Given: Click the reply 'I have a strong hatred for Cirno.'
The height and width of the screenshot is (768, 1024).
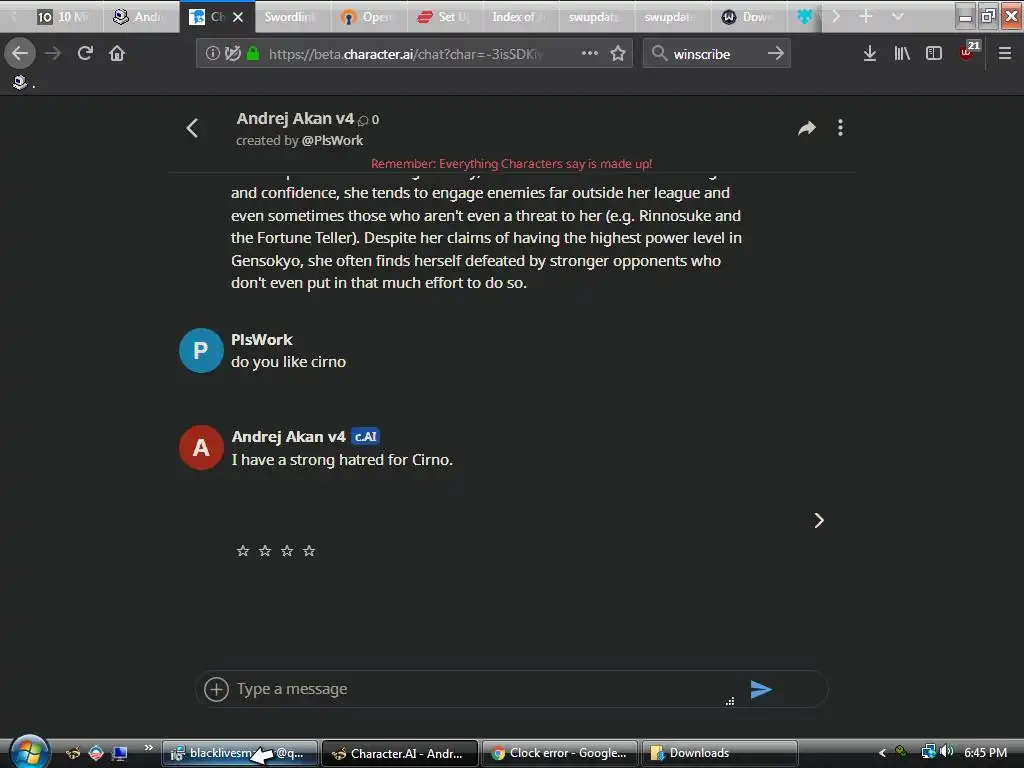Looking at the screenshot, I should [x=342, y=460].
